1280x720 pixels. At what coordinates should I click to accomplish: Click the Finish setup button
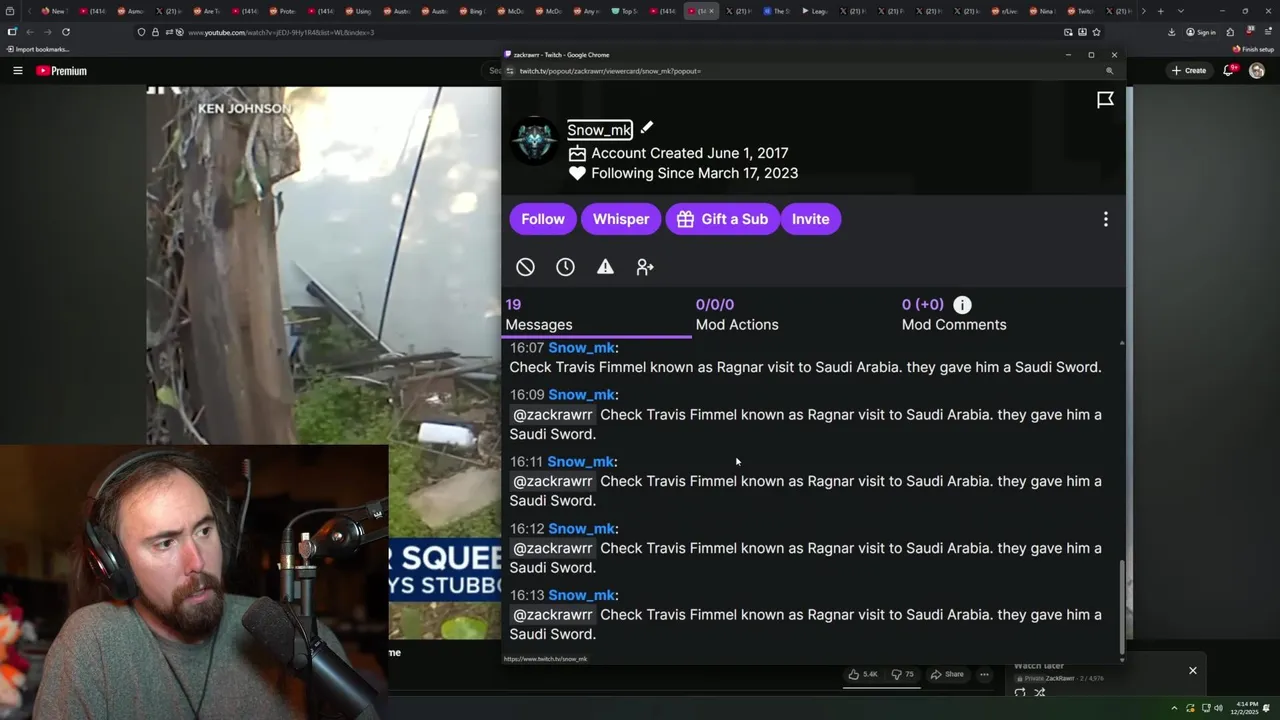click(1253, 49)
